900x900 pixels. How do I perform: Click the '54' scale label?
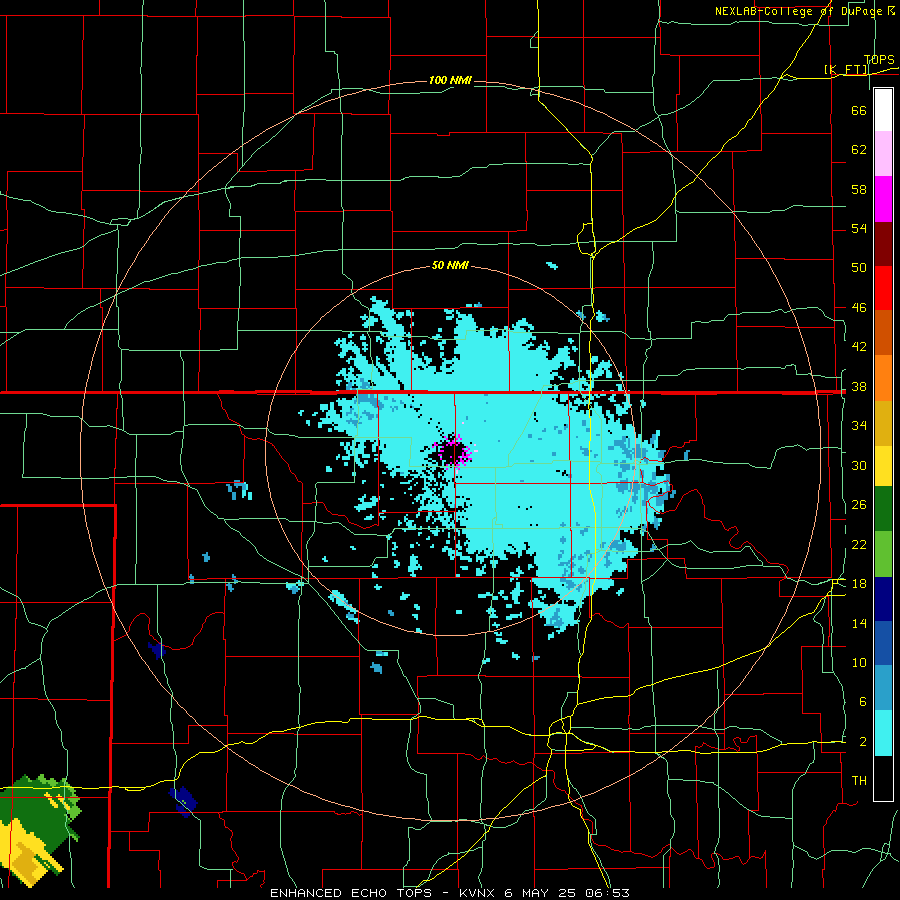click(859, 228)
